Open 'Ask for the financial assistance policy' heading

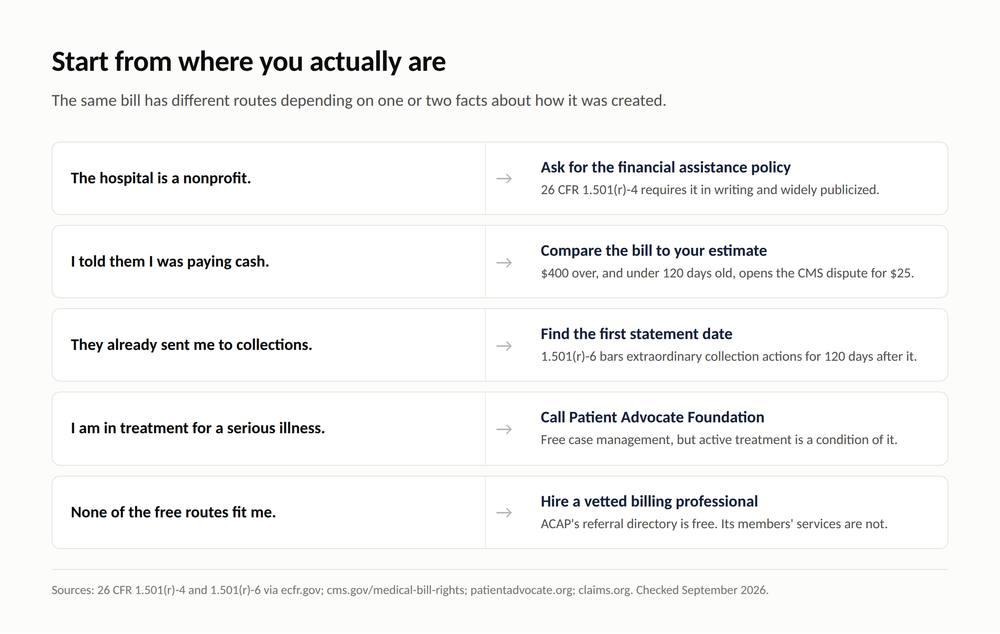tap(665, 167)
